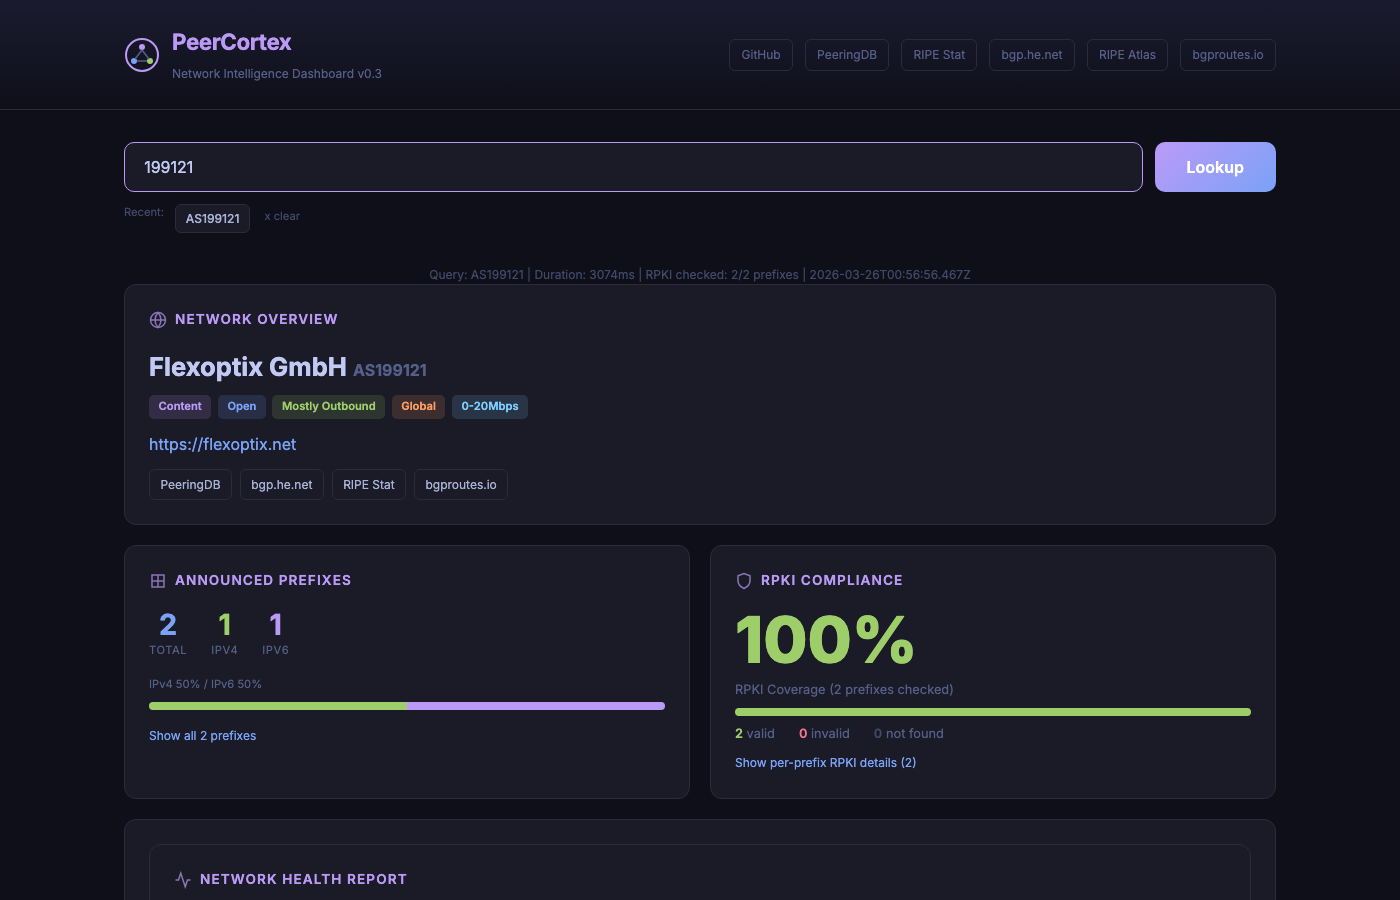Click the AS199121 label beside Flexoptix GmbH
1400x900 pixels.
point(390,370)
